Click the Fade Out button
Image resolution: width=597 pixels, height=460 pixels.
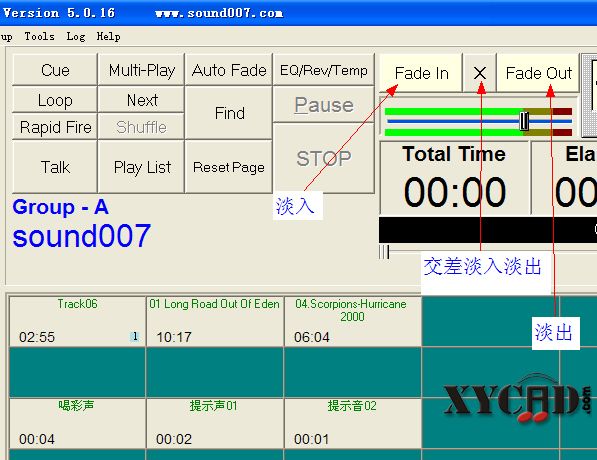[538, 72]
